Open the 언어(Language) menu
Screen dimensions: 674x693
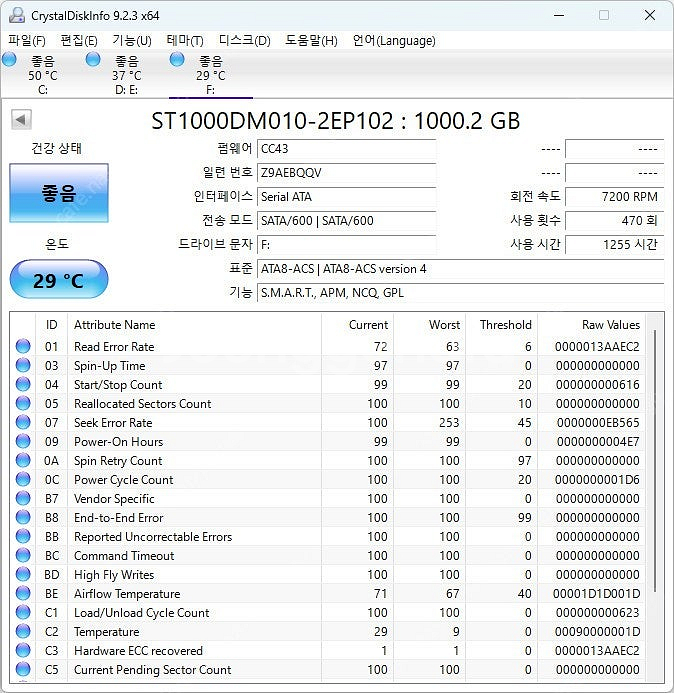394,41
